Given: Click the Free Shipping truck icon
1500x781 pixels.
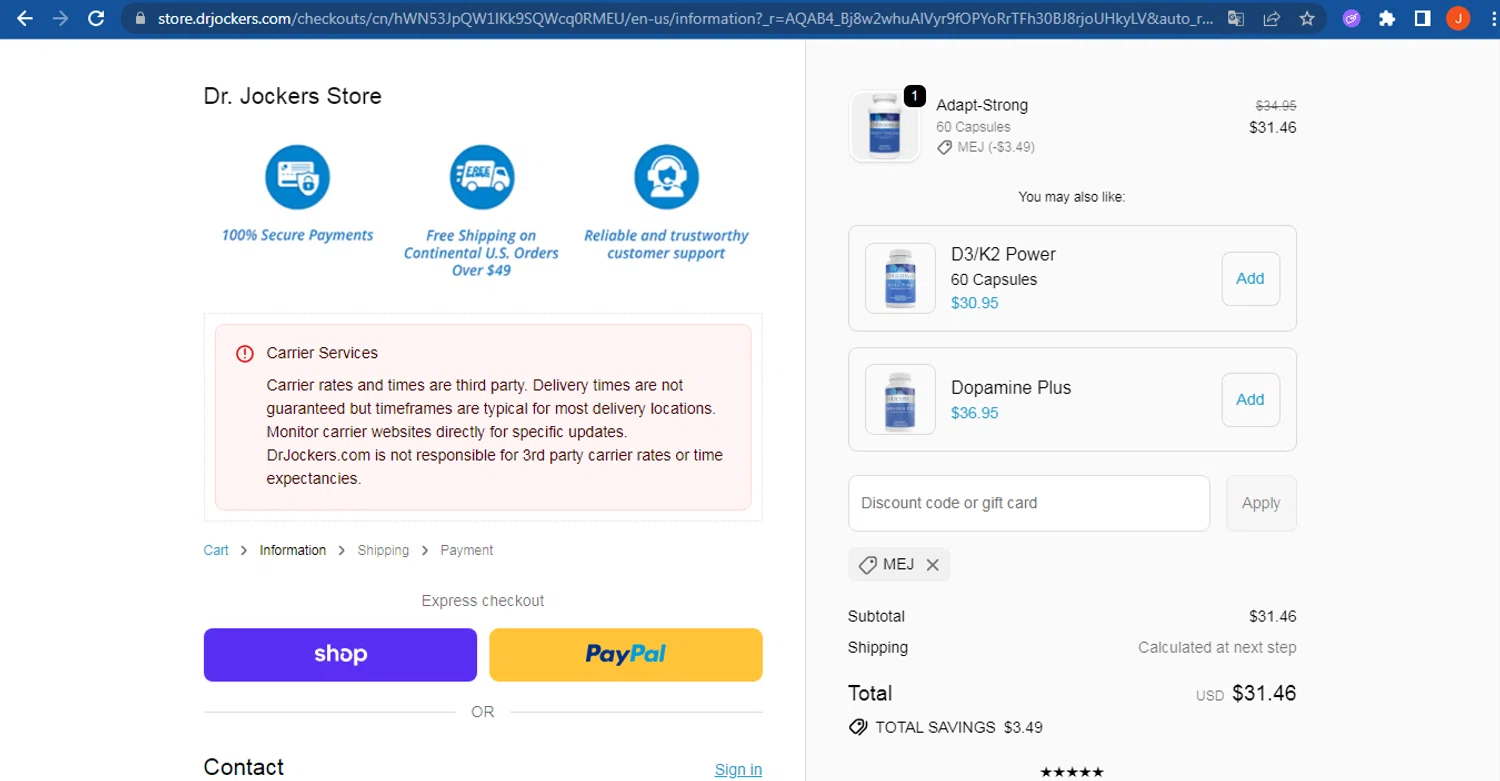Looking at the screenshot, I should (482, 177).
